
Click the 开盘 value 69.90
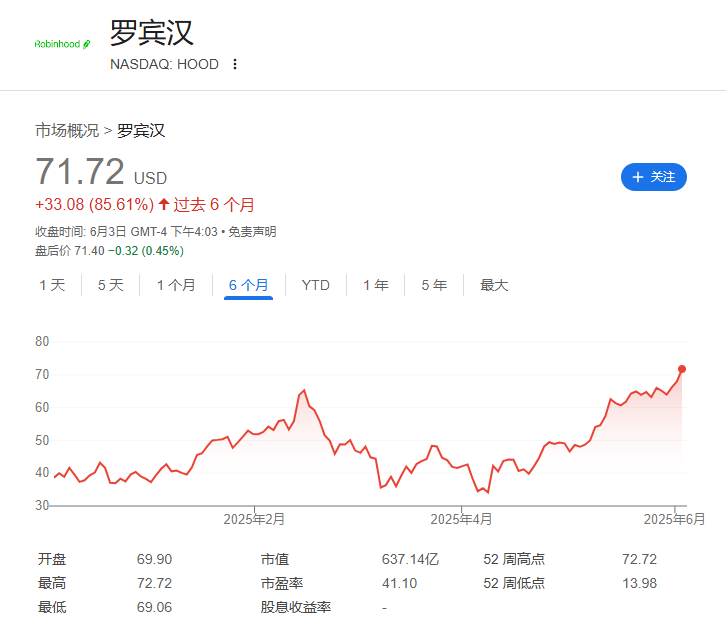(x=154, y=559)
